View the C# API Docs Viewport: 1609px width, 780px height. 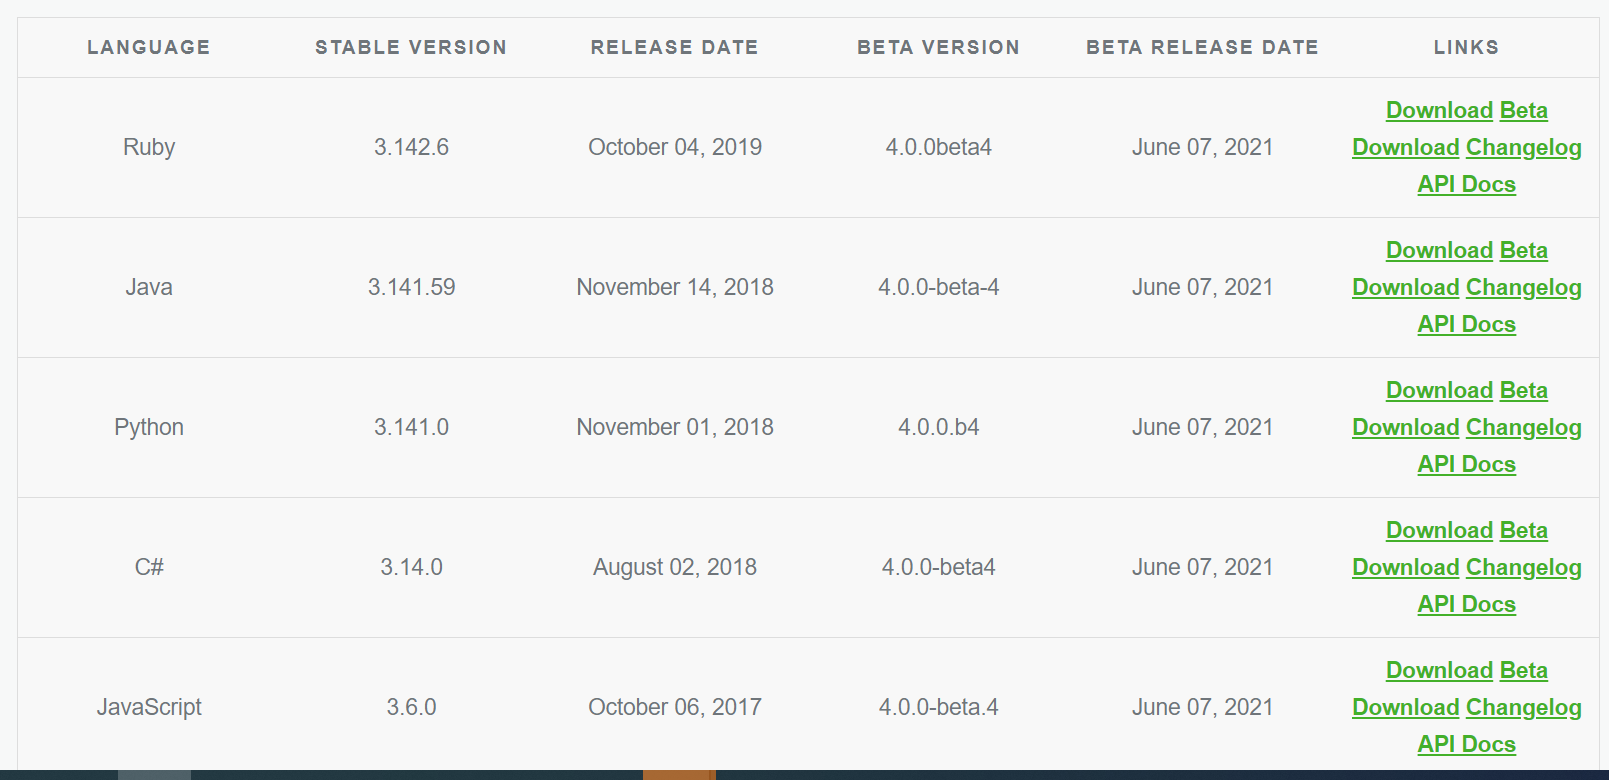pyautogui.click(x=1466, y=605)
